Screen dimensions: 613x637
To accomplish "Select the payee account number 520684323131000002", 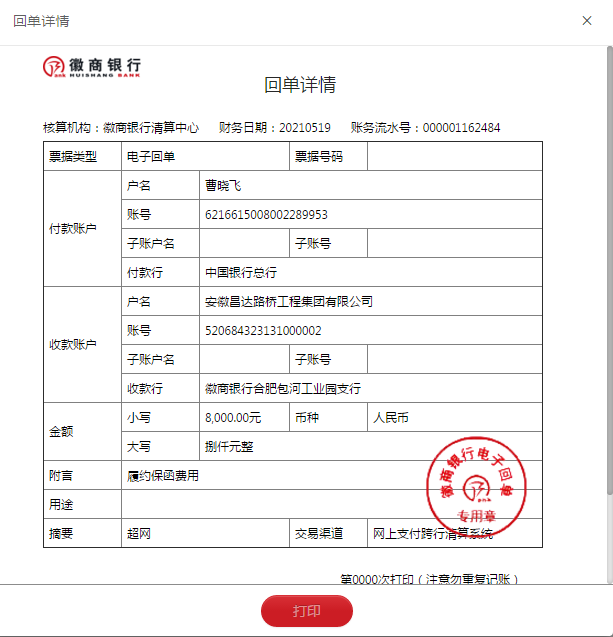I will point(263,331).
